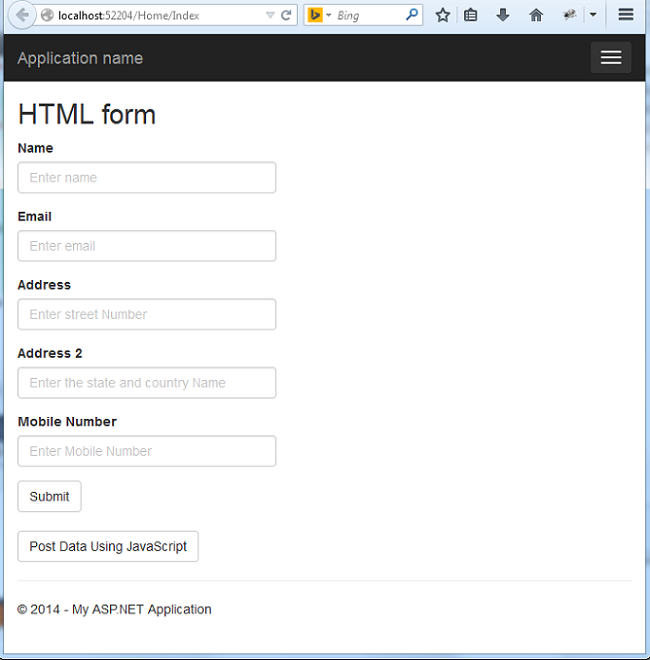Screen dimensions: 650x660
Task: Click the magnifier icon in the Bing search box
Action: 412,16
